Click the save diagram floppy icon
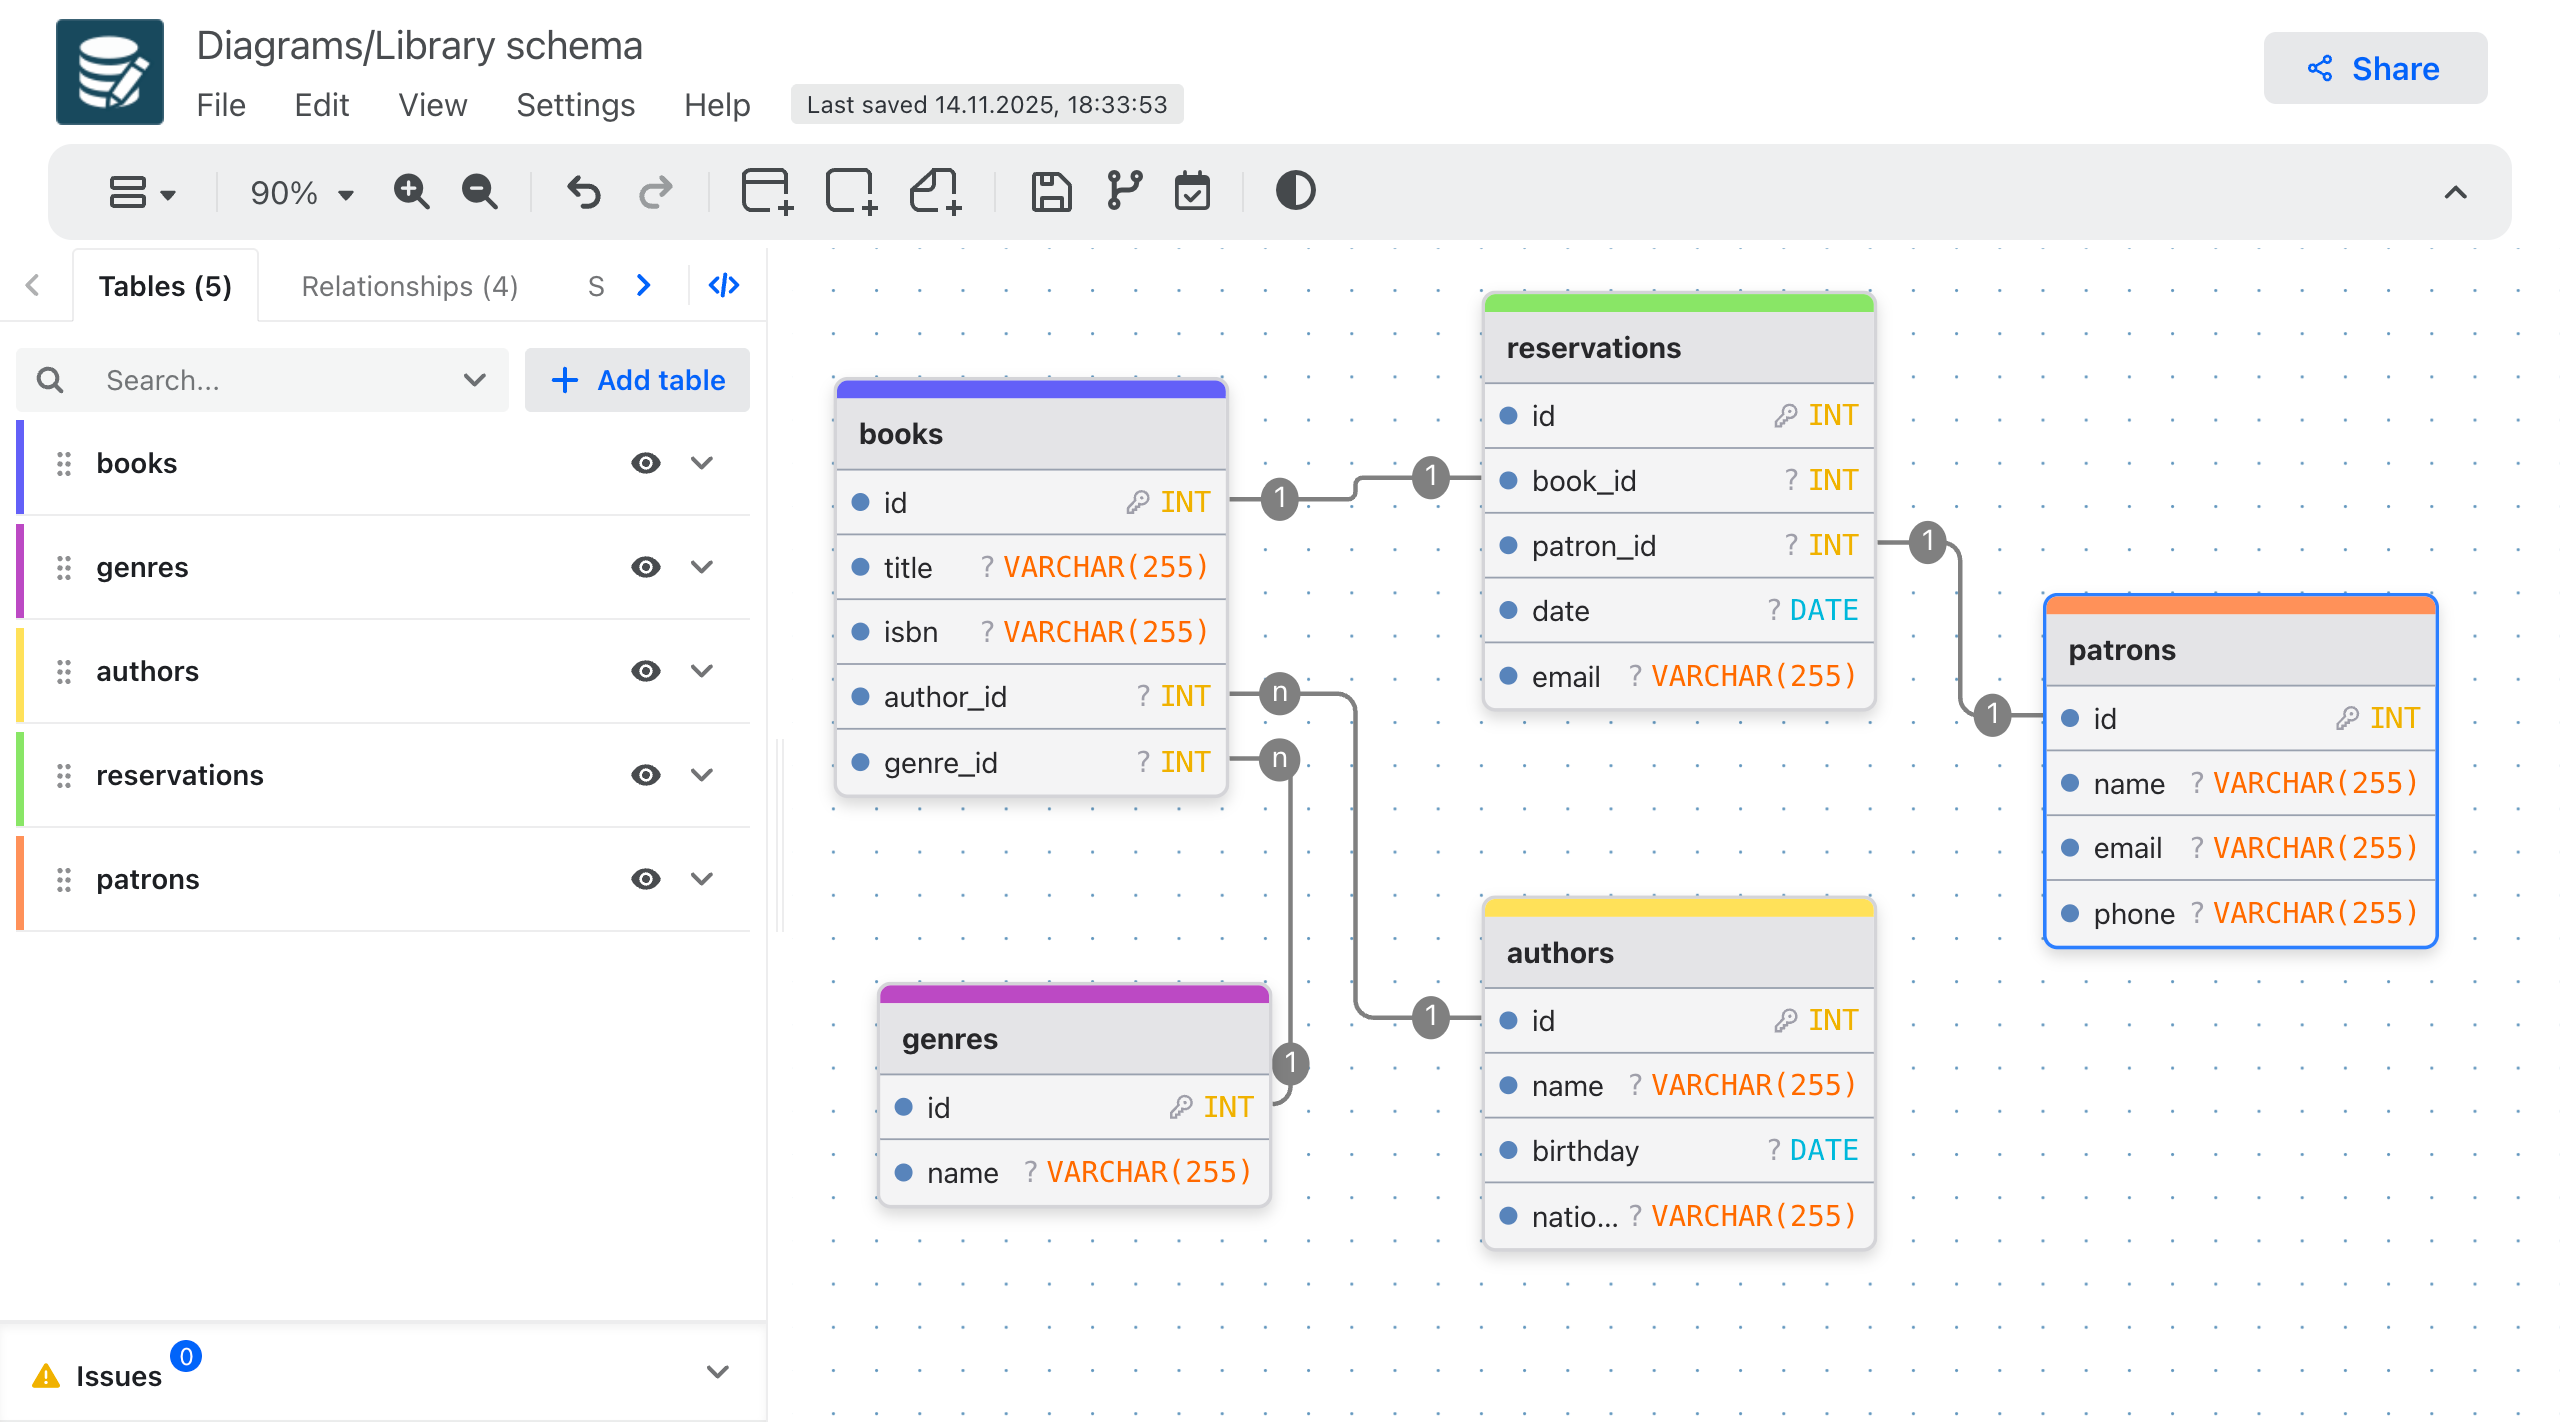This screenshot has width=2560, height=1422. 1051,192
